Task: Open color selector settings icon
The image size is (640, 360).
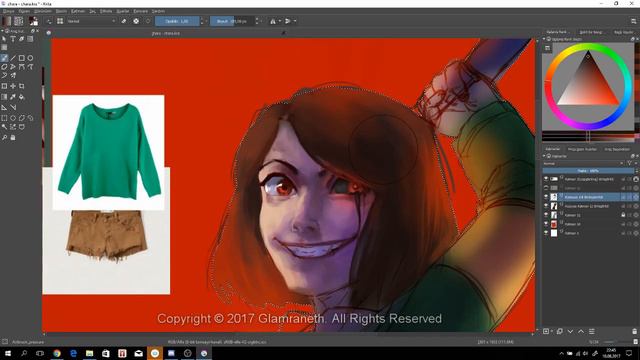Action: coord(547,48)
